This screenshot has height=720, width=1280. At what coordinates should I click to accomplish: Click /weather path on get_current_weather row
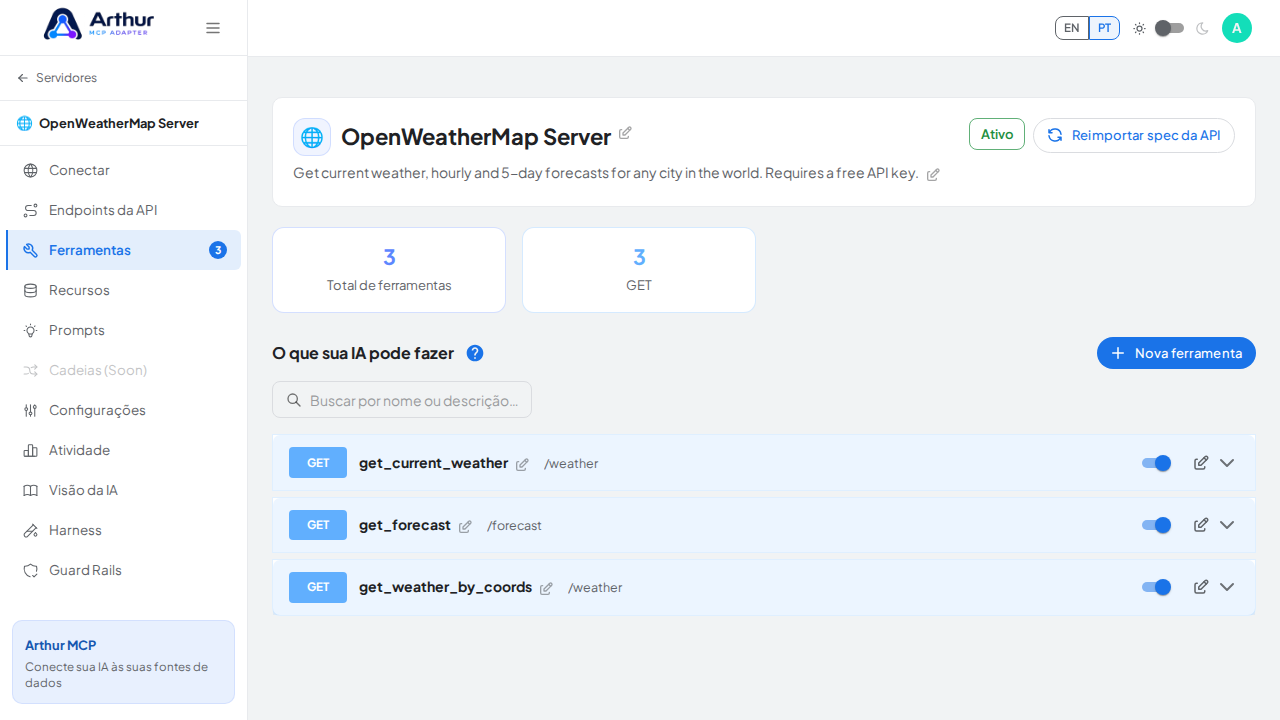click(x=571, y=464)
